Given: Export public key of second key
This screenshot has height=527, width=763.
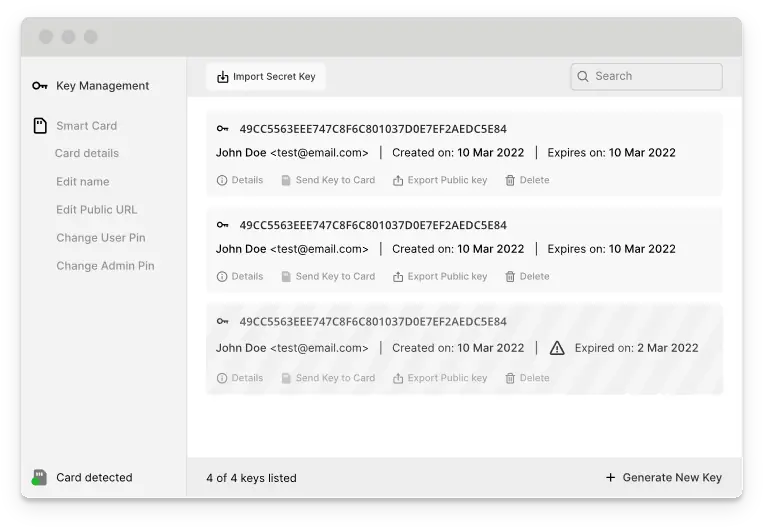Looking at the screenshot, I should click(440, 276).
